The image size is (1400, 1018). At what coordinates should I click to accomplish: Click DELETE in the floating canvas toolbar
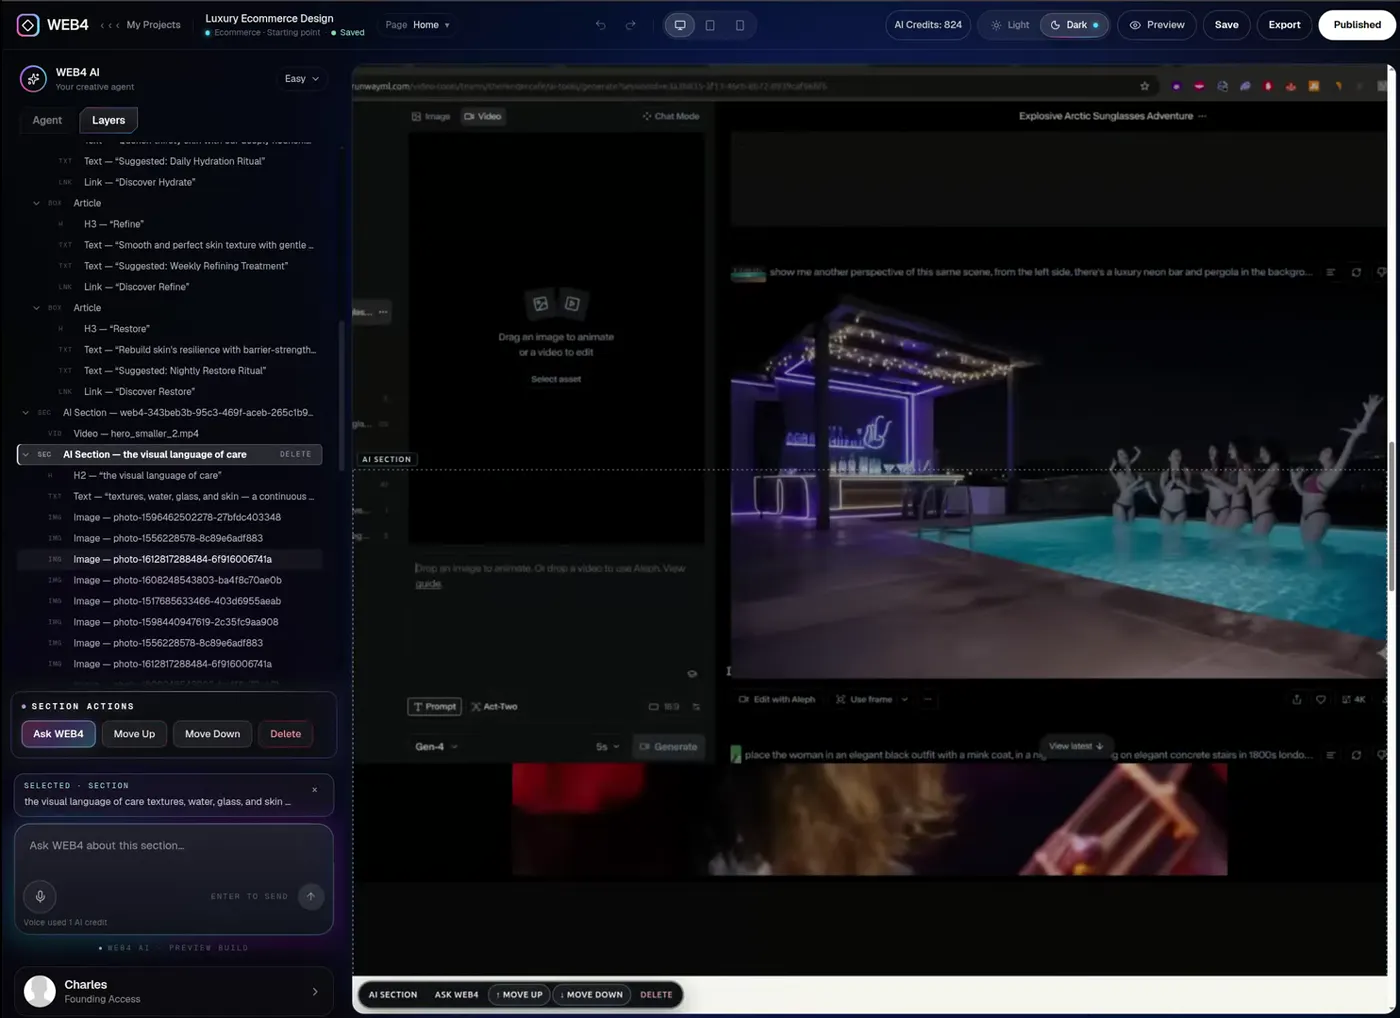point(656,995)
